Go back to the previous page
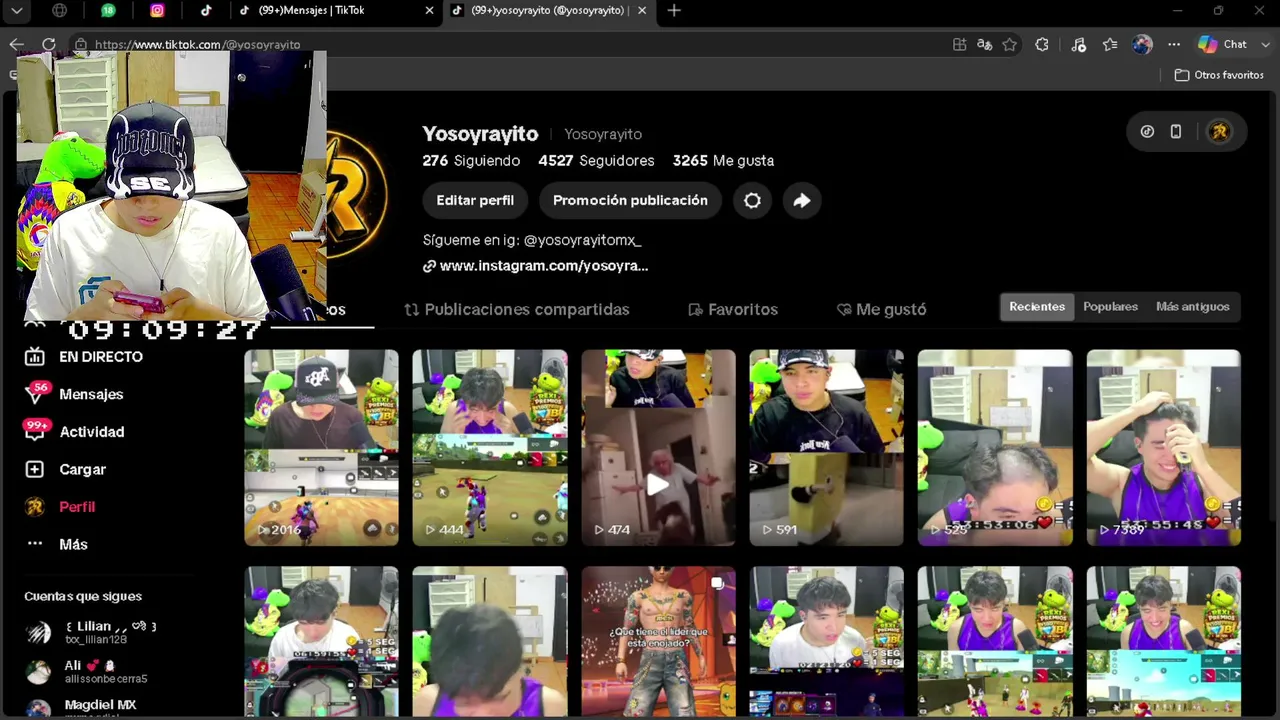This screenshot has height=720, width=1280. pyautogui.click(x=16, y=44)
